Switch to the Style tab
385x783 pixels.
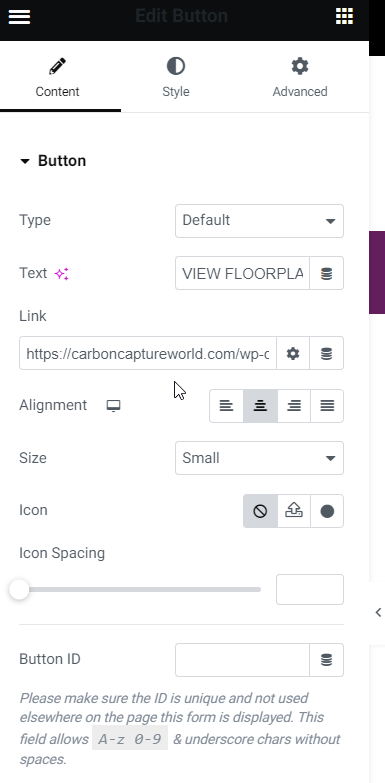click(176, 77)
